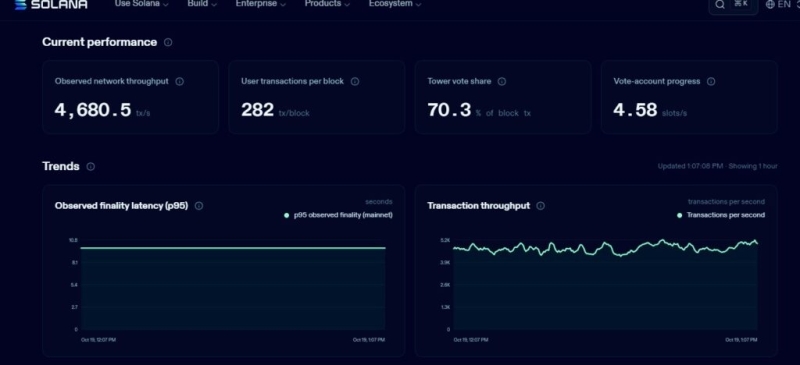Click the 4,680.5 tx/s throughput value

point(102,110)
